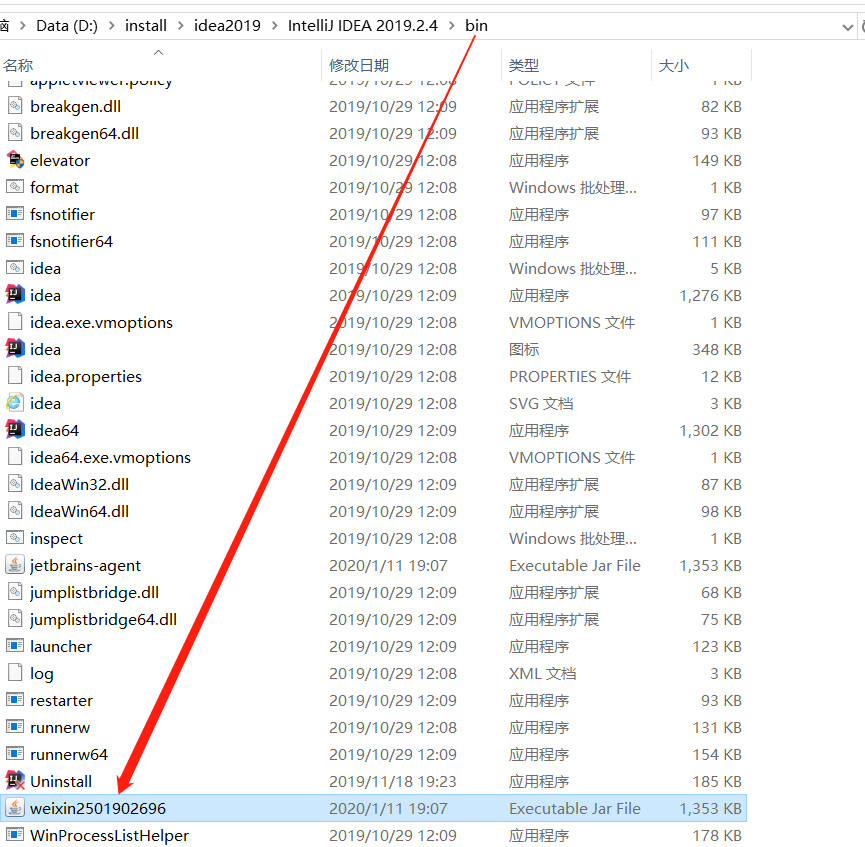Click the inspect batch file icon
The width and height of the screenshot is (865, 847).
pyautogui.click(x=15, y=537)
